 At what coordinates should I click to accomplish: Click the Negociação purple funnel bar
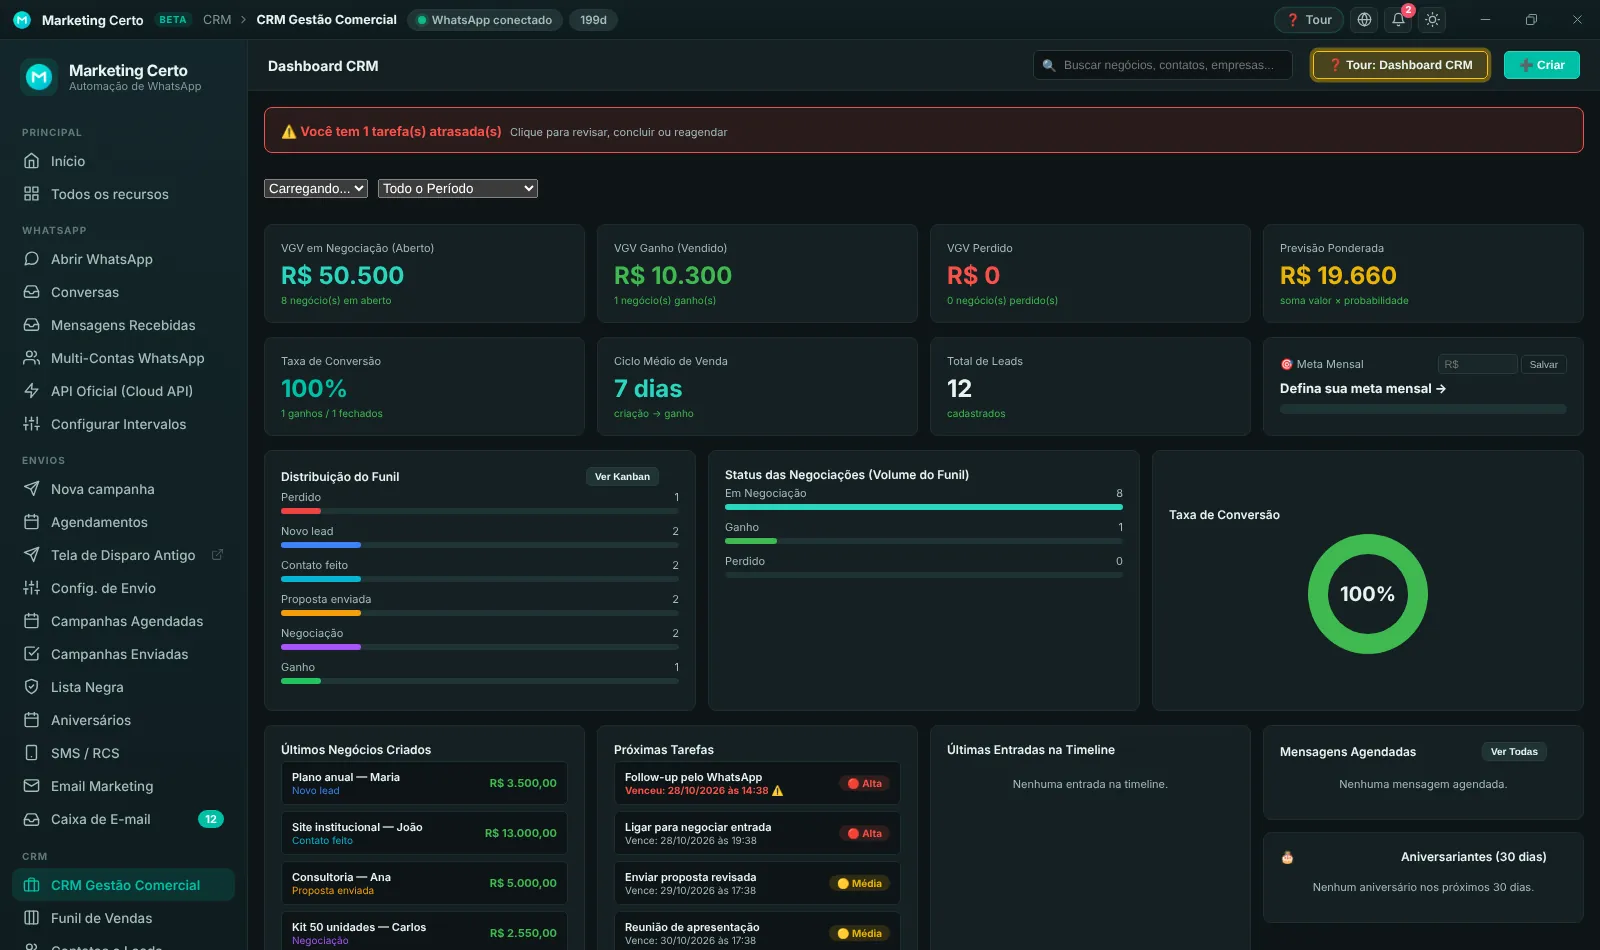[x=321, y=647]
